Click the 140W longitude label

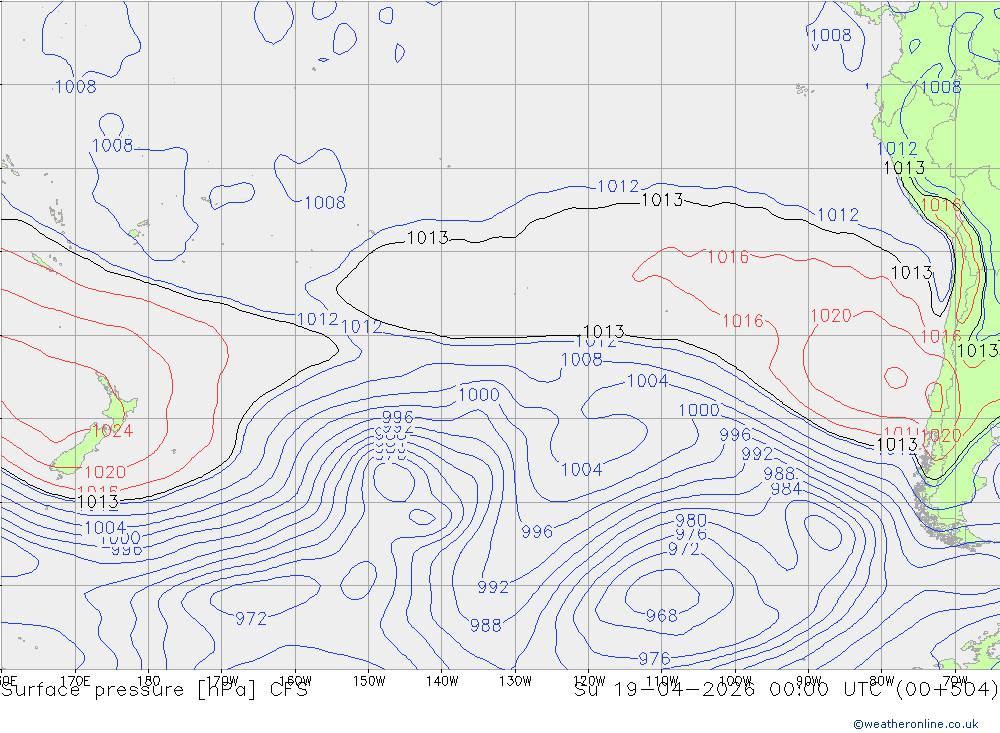pyautogui.click(x=442, y=681)
